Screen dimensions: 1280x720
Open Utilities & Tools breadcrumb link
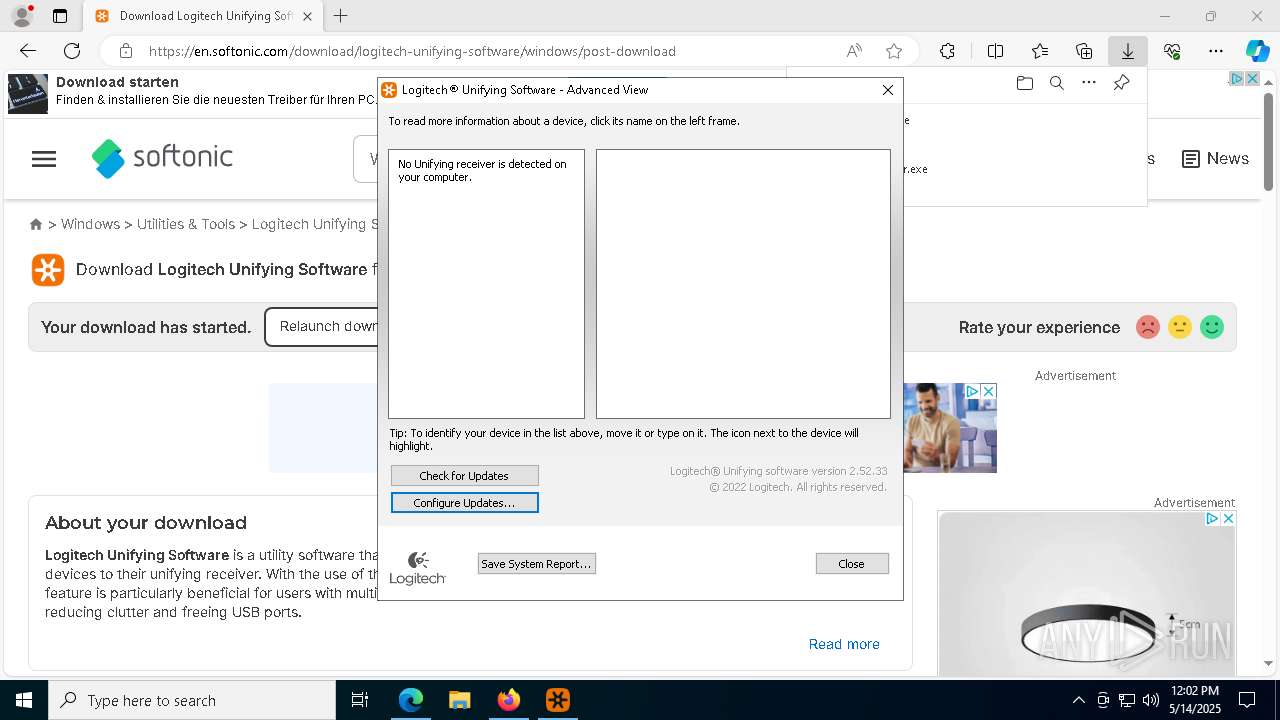click(x=186, y=224)
